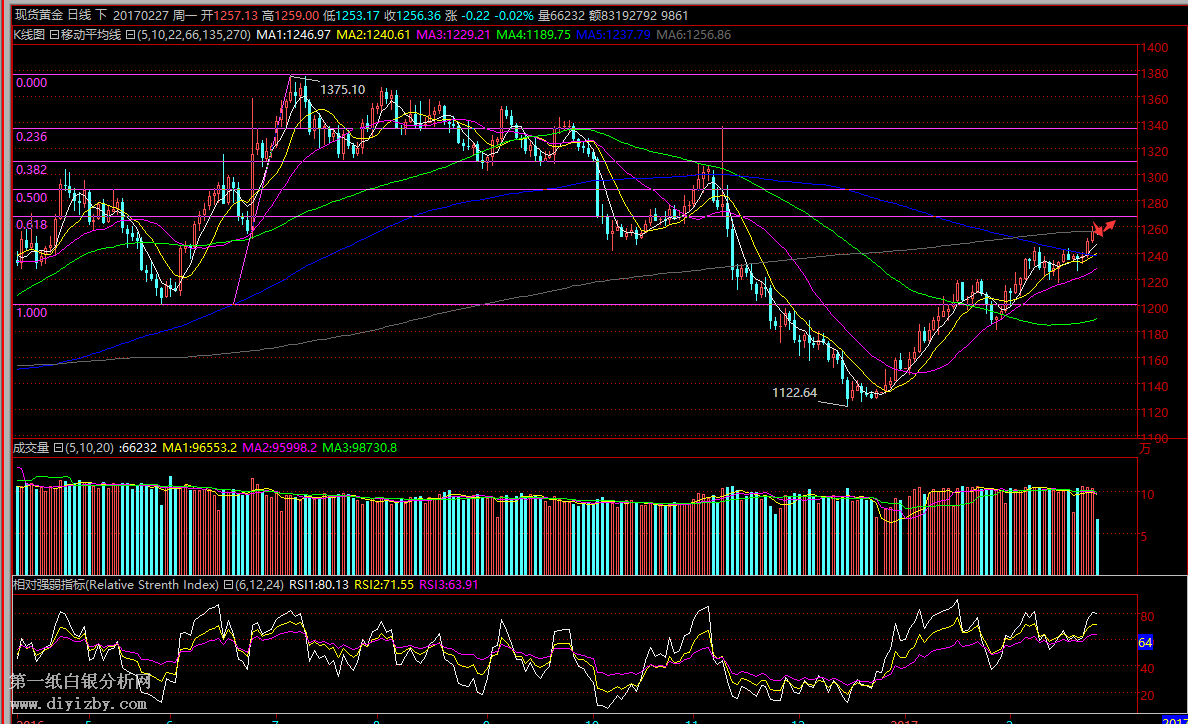
Task: Click the 80 RSI axis label
Action: click(1147, 616)
